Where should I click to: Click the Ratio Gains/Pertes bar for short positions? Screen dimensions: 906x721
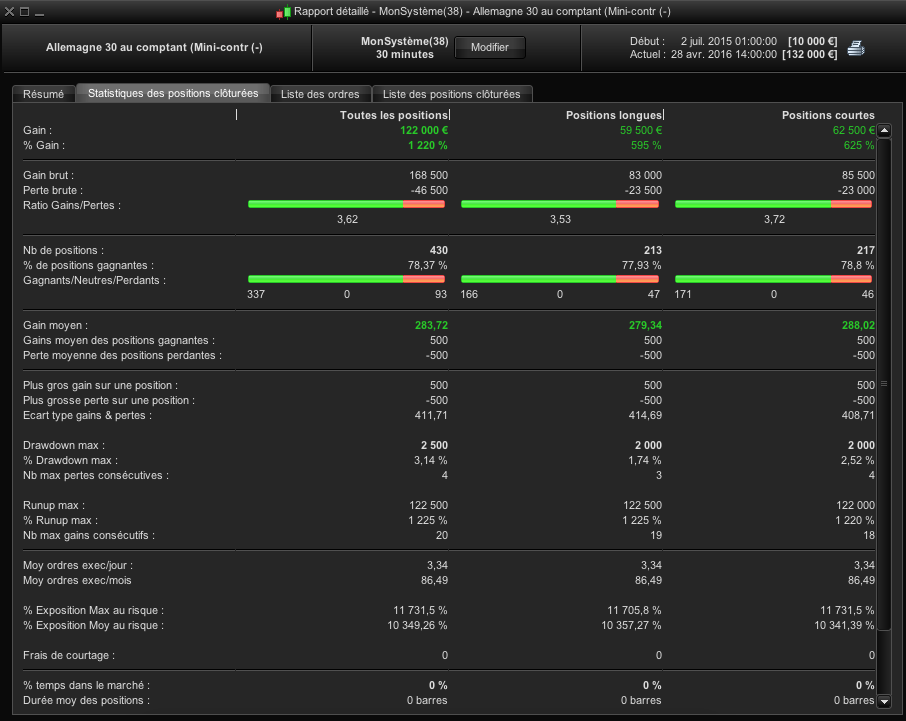pyautogui.click(x=773, y=204)
